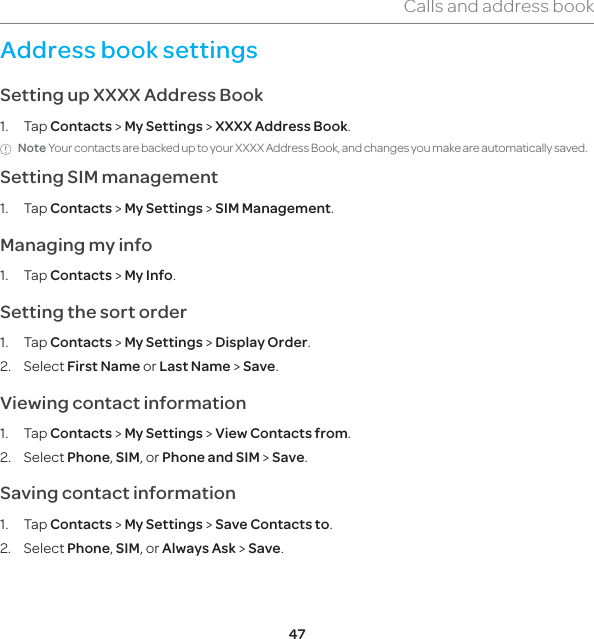Click bold 'Always Ask' text
Image resolution: width=594 pixels, height=639 pixels.
coord(198,549)
